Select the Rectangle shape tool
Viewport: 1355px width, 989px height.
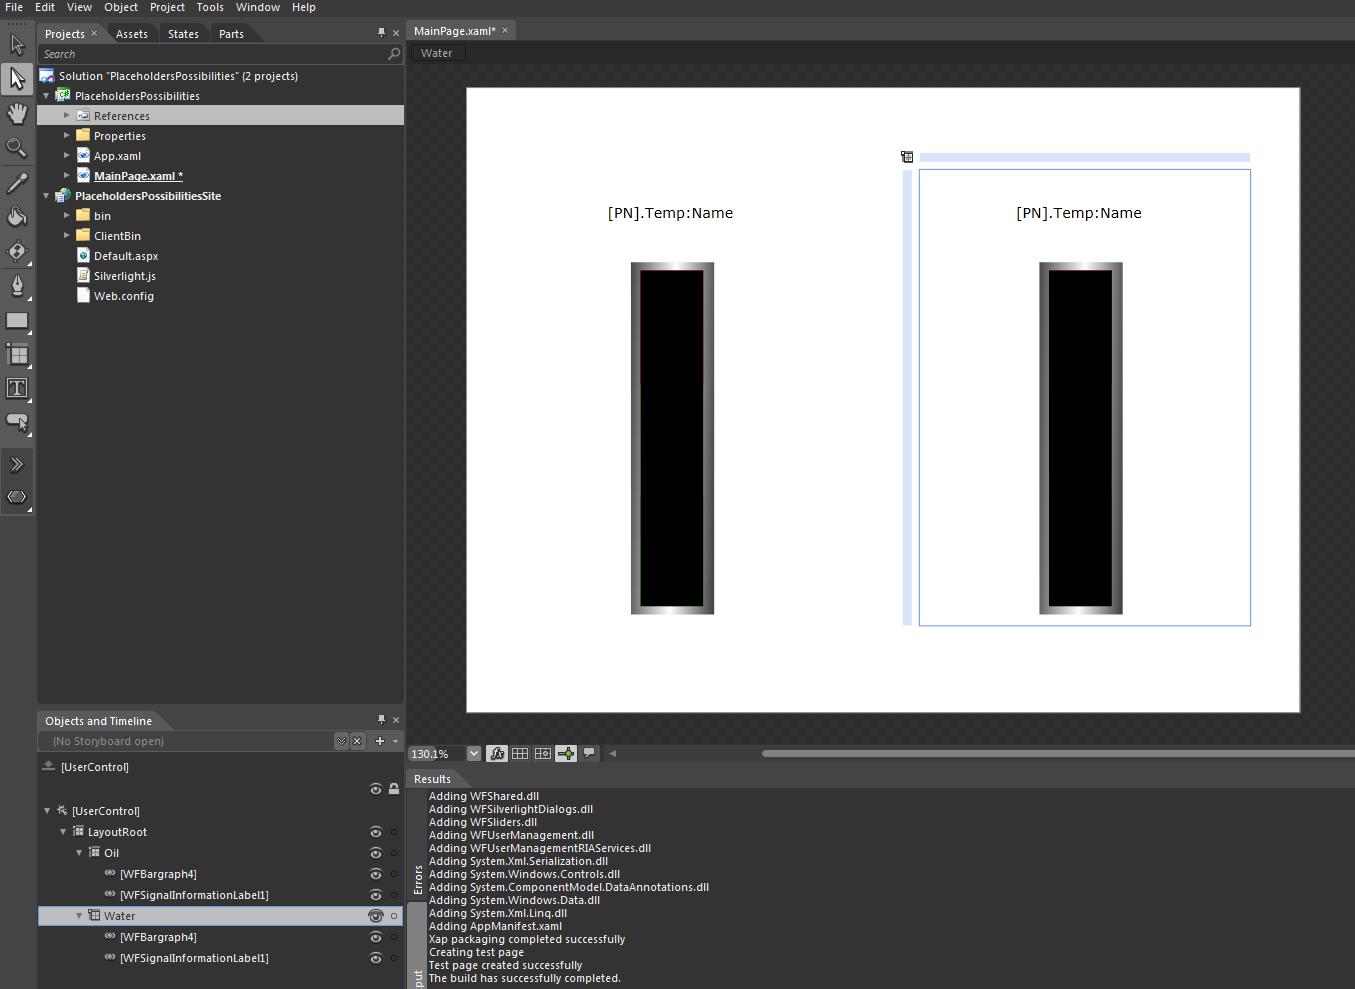(17, 321)
